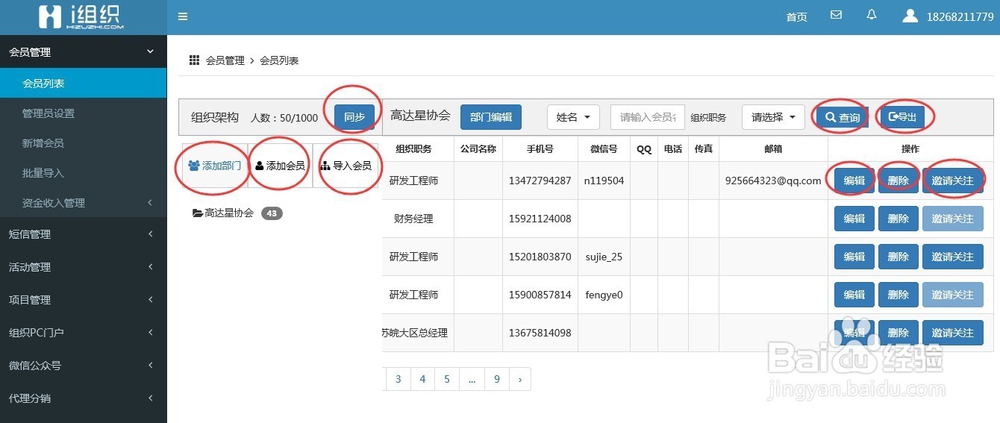This screenshot has height=423, width=1000.
Task: Go to page 5 in pagination
Action: click(x=447, y=379)
